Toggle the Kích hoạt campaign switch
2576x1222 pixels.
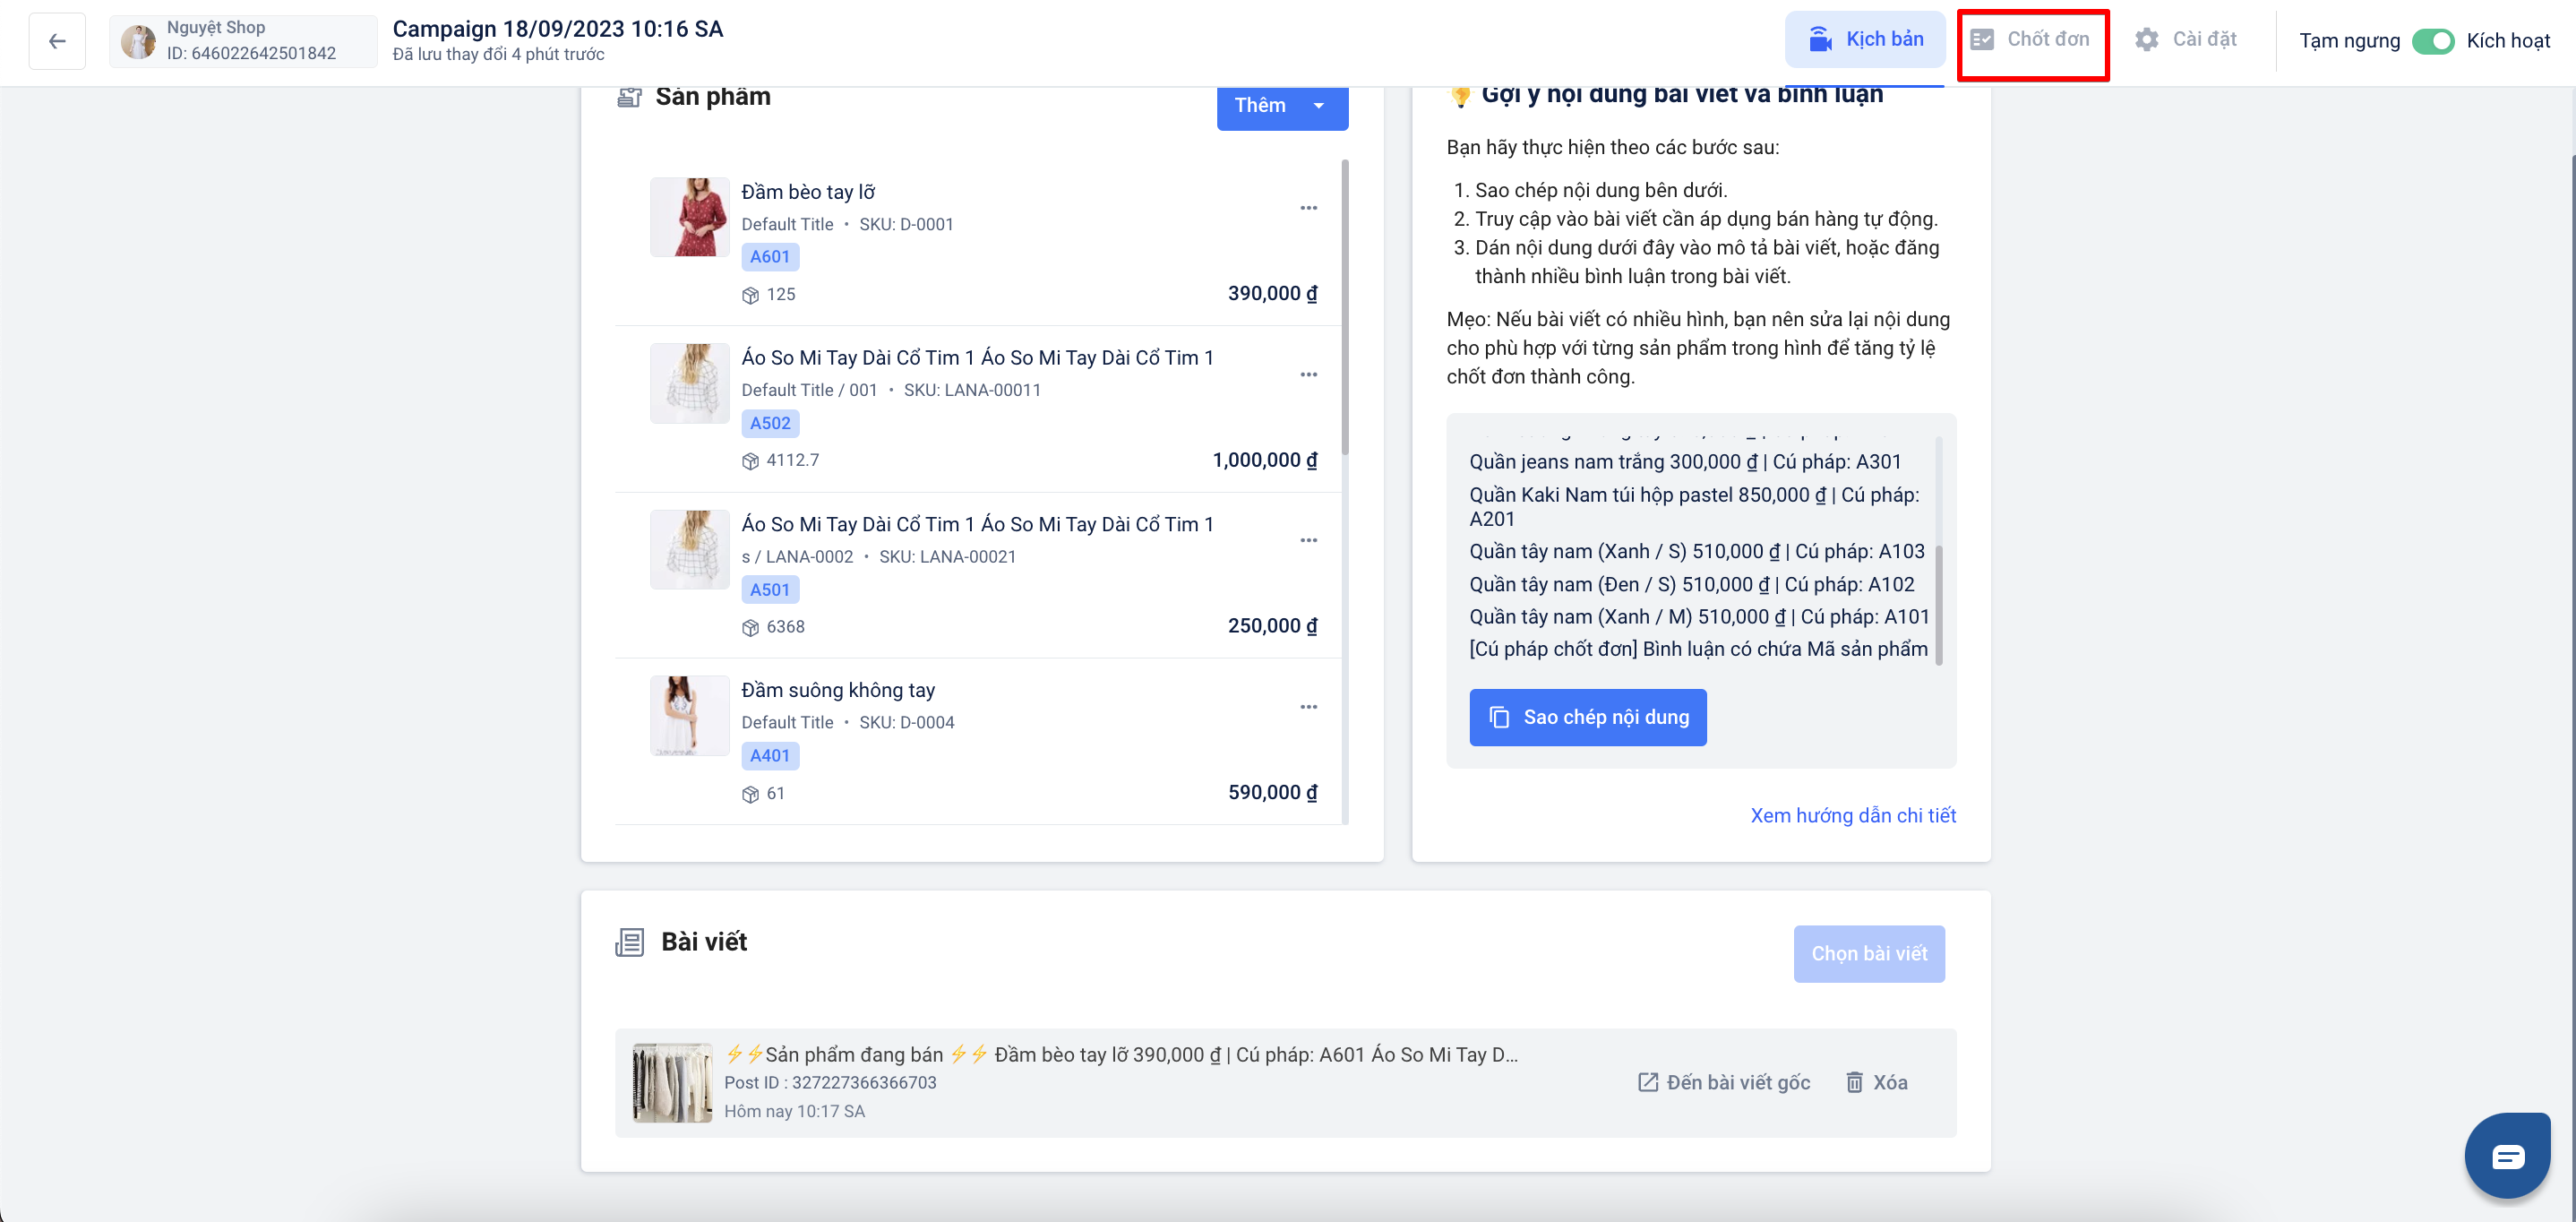pos(2431,41)
